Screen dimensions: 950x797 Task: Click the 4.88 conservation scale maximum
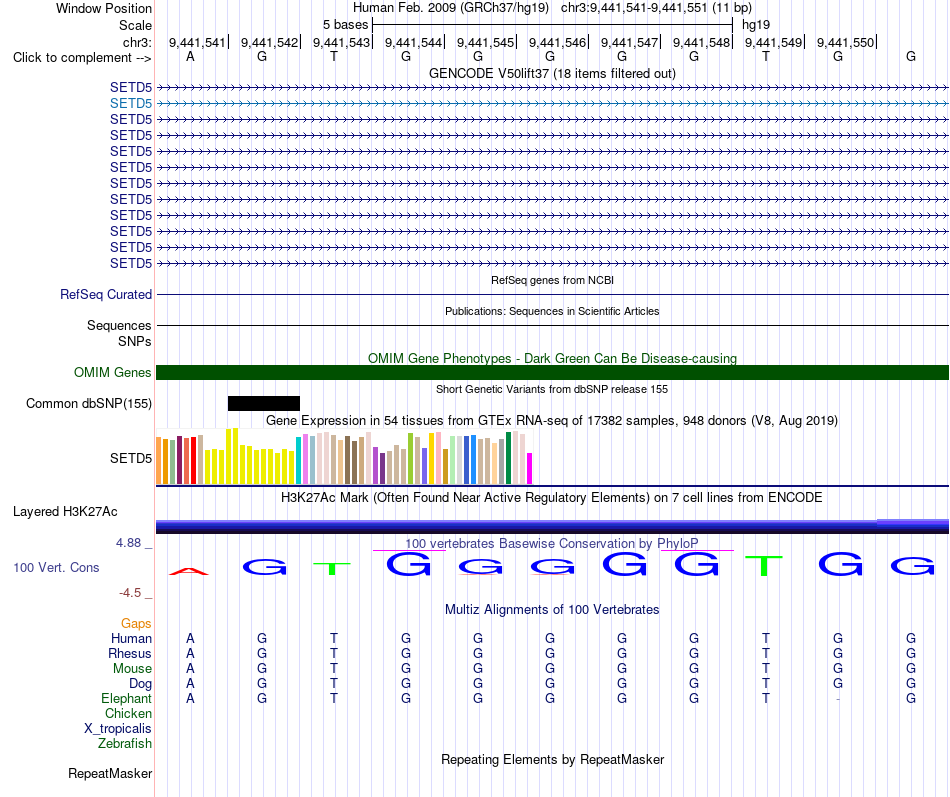pos(128,543)
